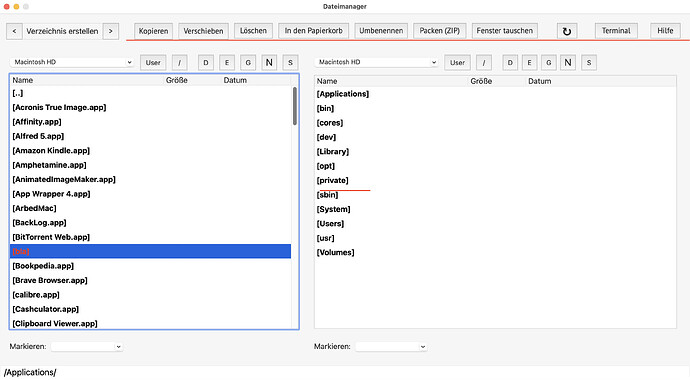Select [Bookpedia.app] entry
This screenshot has width=690, height=380.
click(150, 266)
